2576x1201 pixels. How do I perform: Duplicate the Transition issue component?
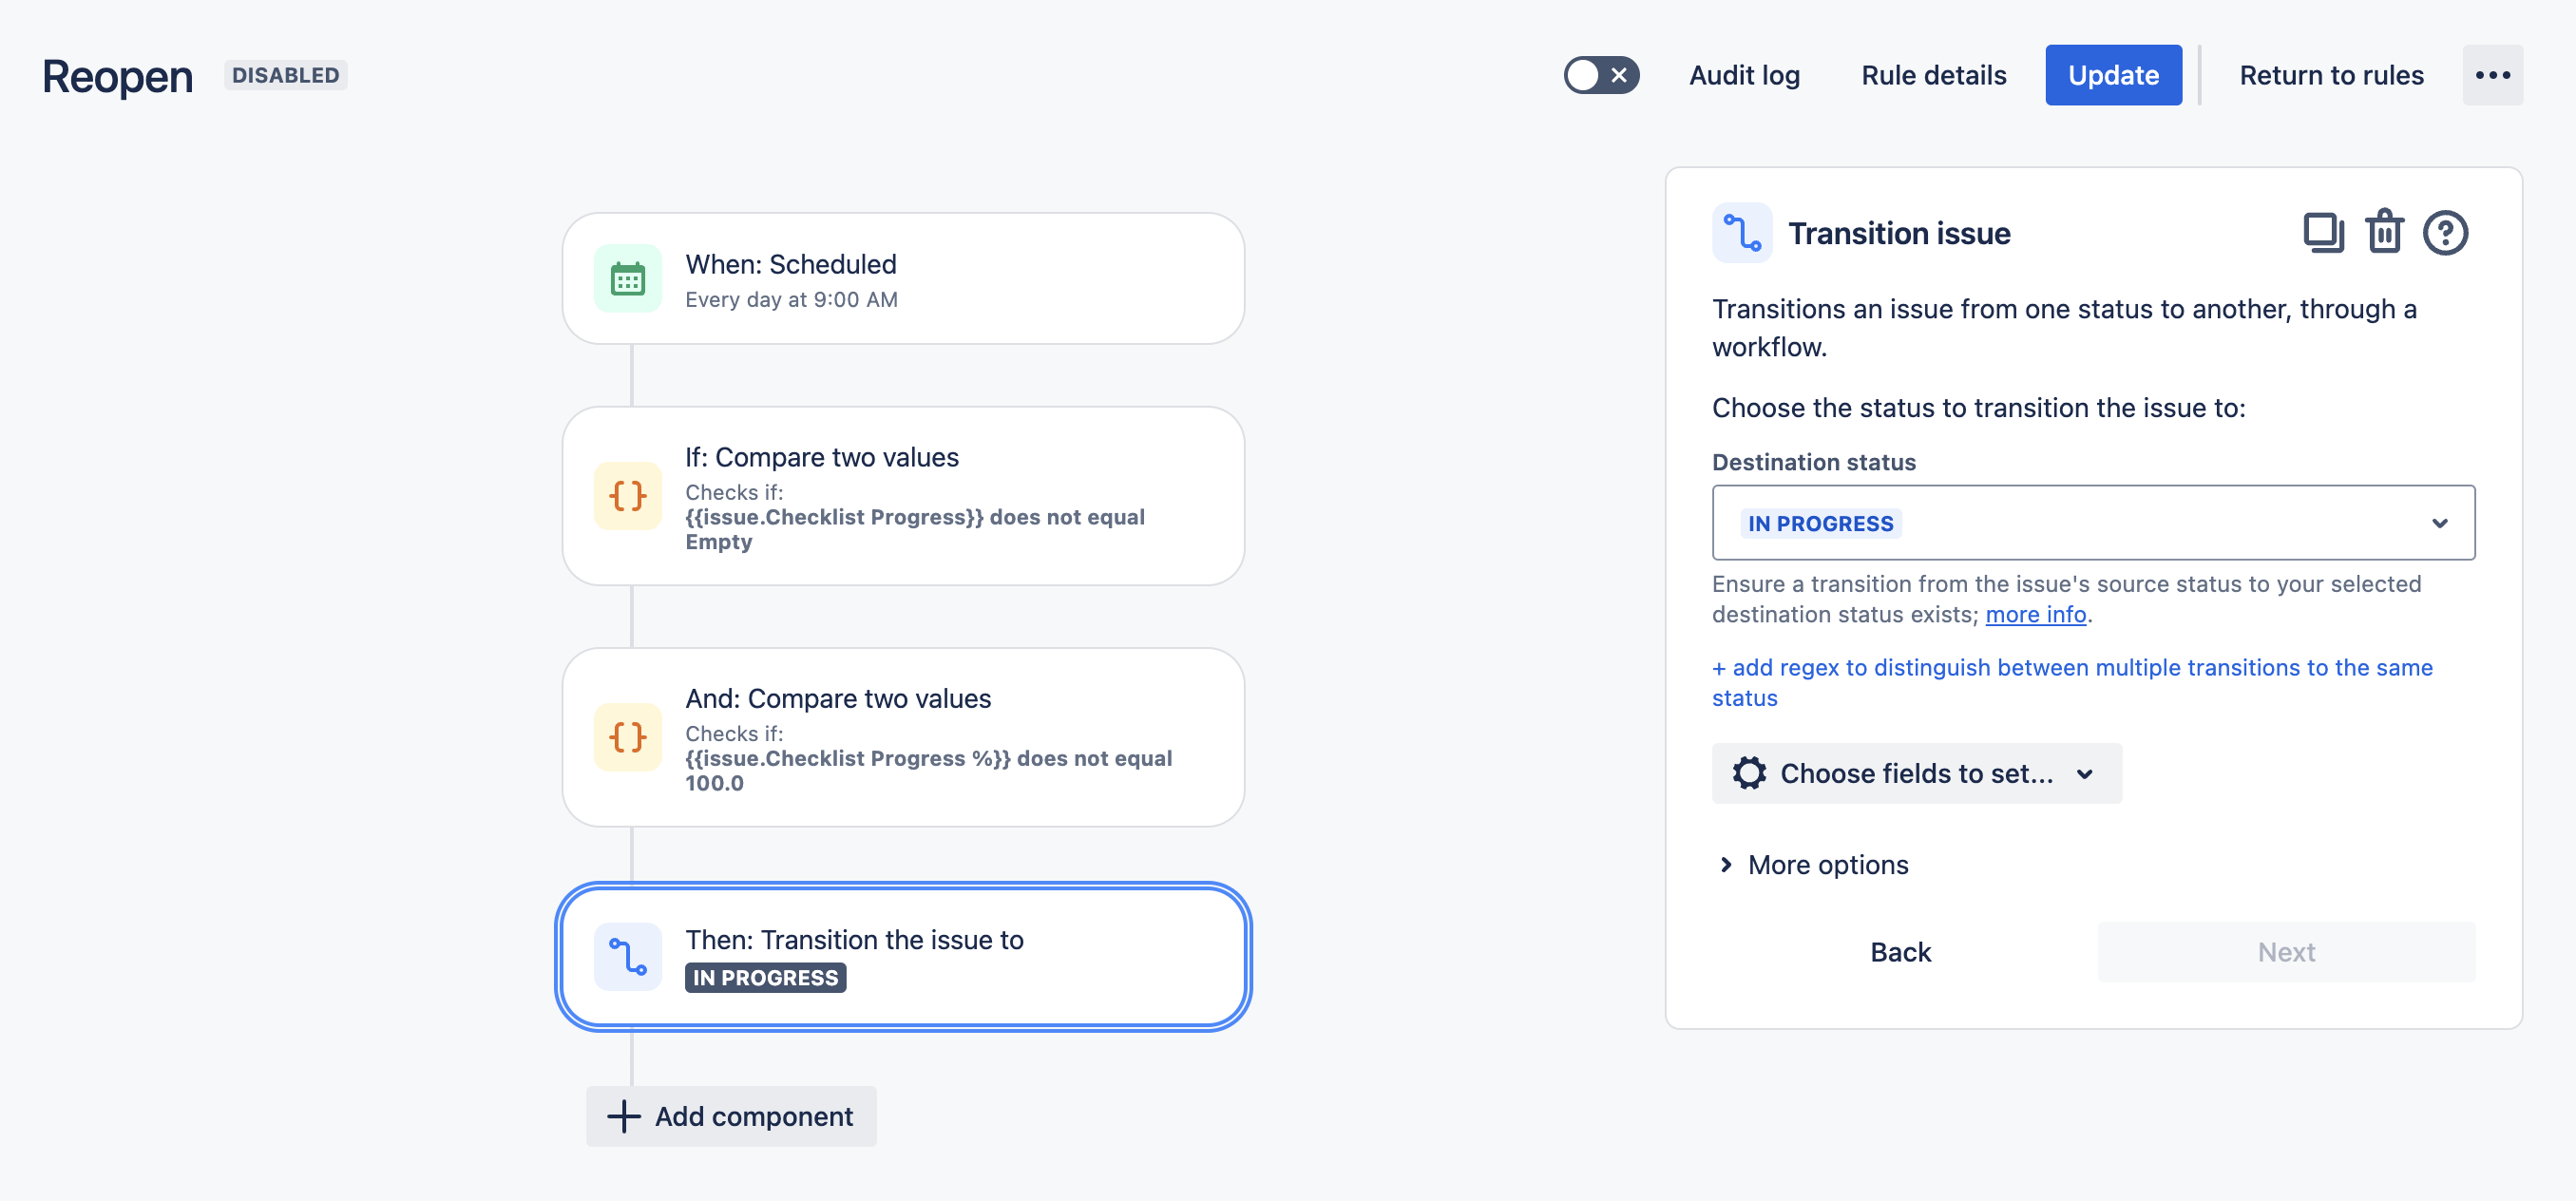coord(2322,233)
